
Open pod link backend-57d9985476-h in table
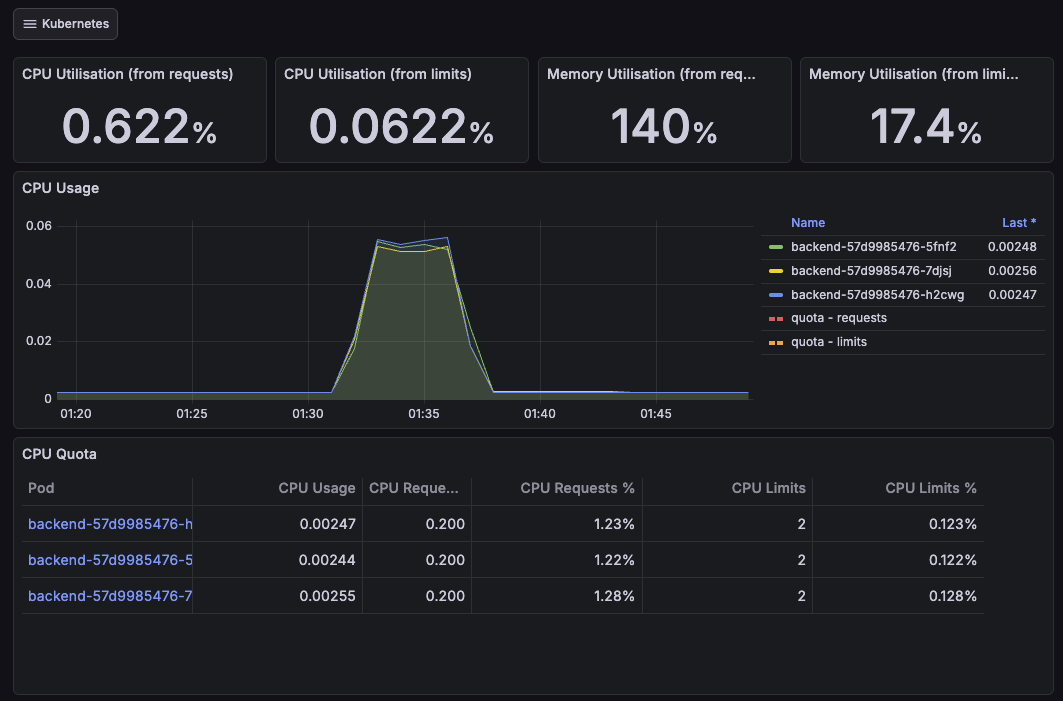point(110,524)
